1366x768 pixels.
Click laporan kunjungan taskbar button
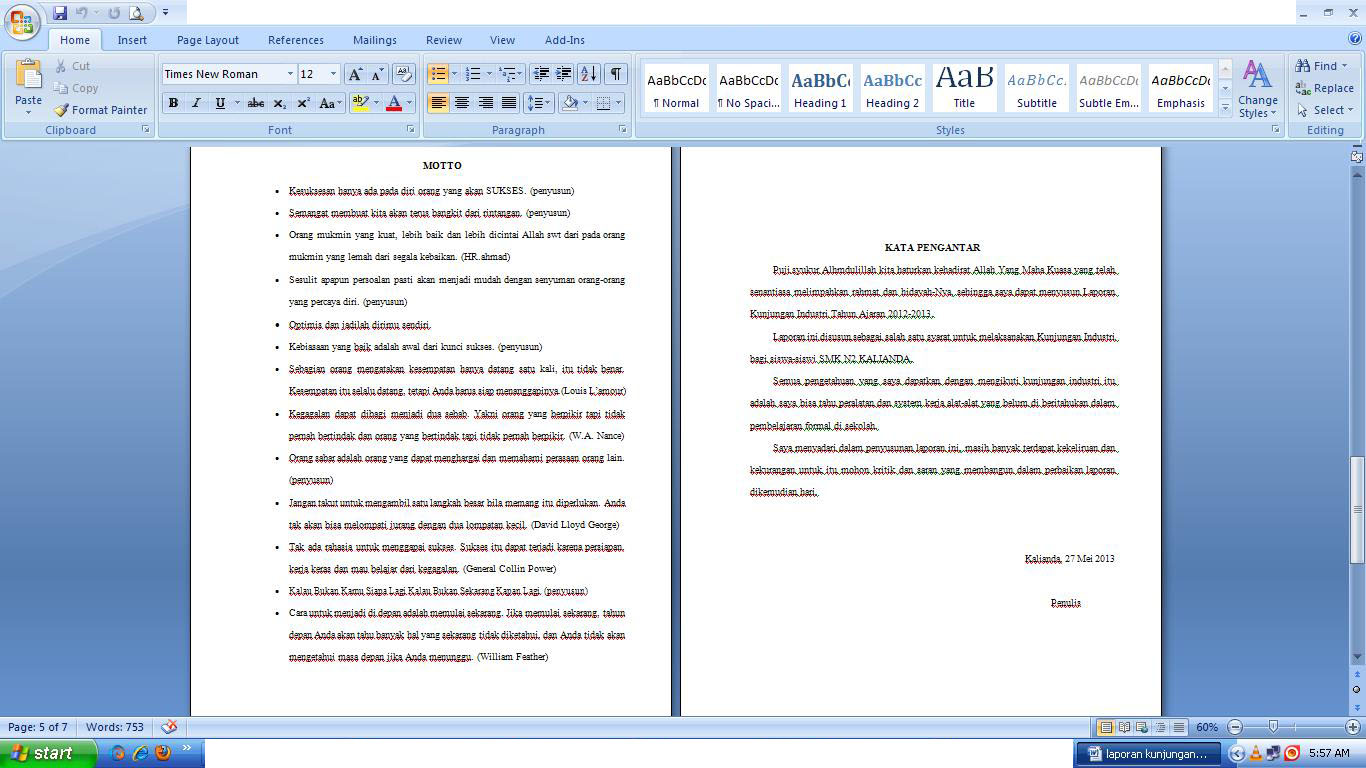[1148, 753]
